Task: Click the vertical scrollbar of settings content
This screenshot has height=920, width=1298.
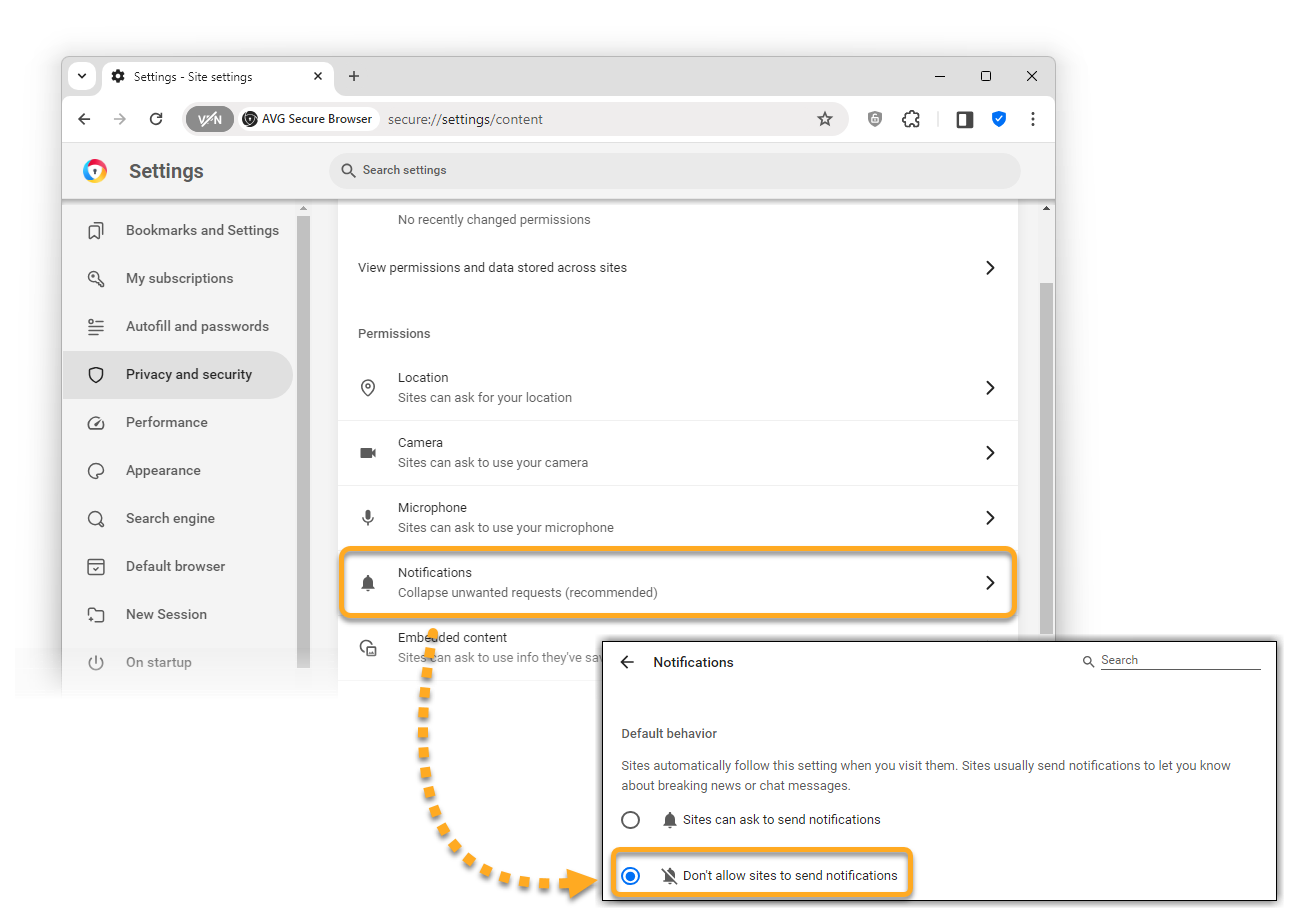Action: [1046, 450]
